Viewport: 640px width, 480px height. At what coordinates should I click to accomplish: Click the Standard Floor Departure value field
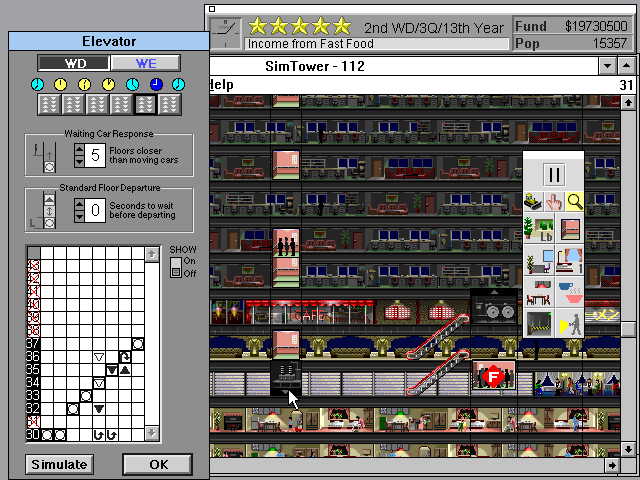tap(95, 211)
